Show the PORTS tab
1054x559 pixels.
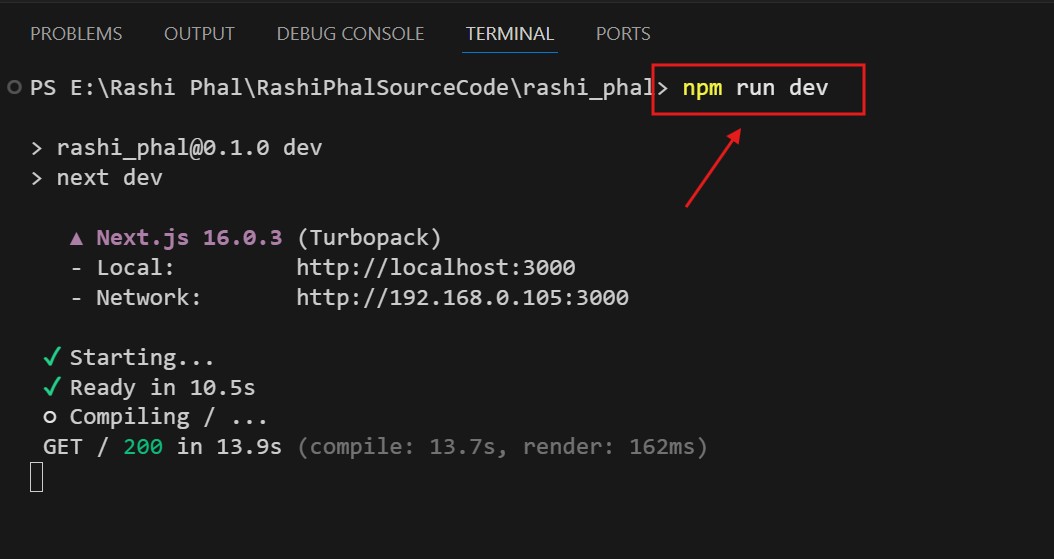(623, 34)
